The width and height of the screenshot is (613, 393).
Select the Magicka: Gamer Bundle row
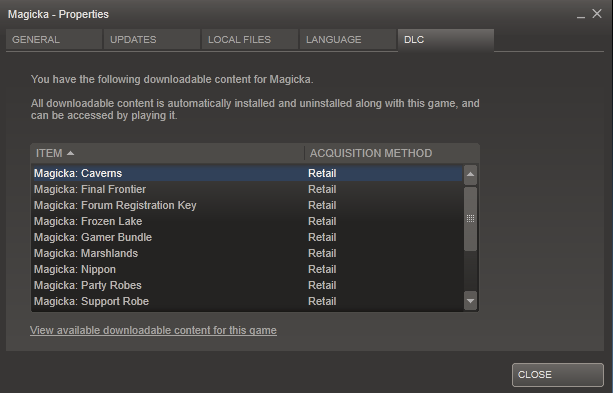pyautogui.click(x=247, y=237)
